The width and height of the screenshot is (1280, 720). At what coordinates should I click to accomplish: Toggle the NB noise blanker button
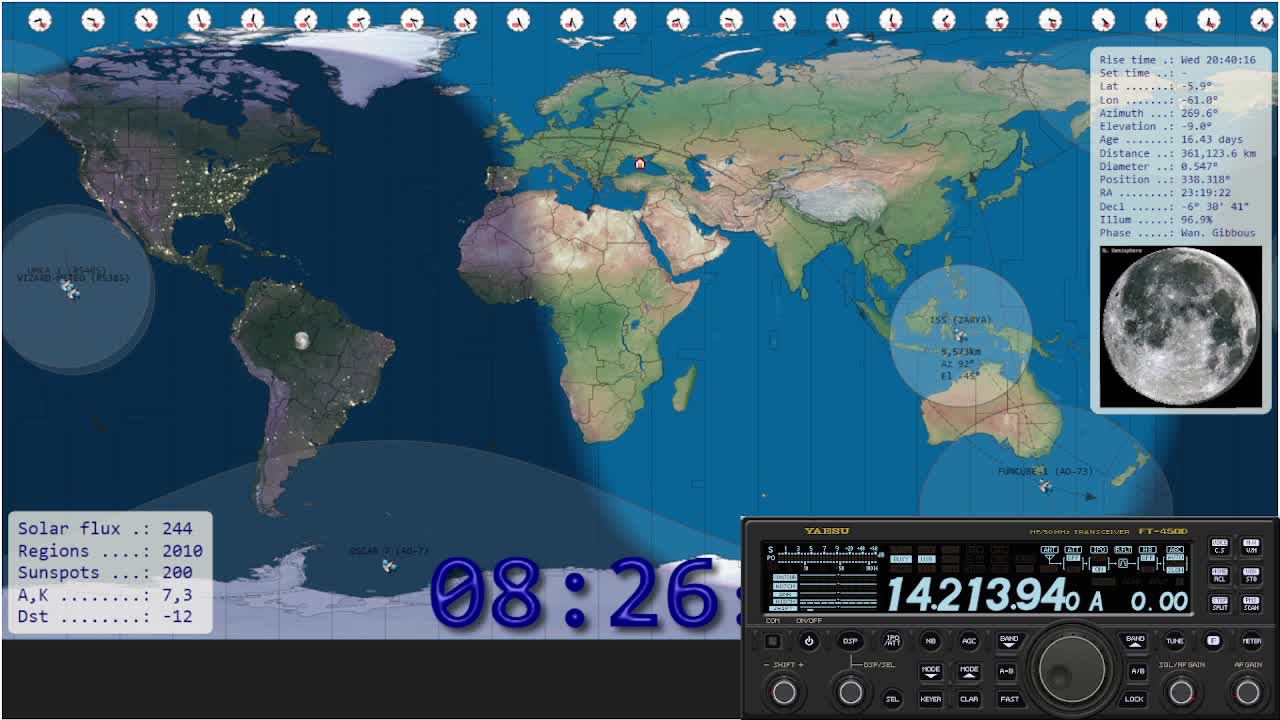[x=931, y=641]
